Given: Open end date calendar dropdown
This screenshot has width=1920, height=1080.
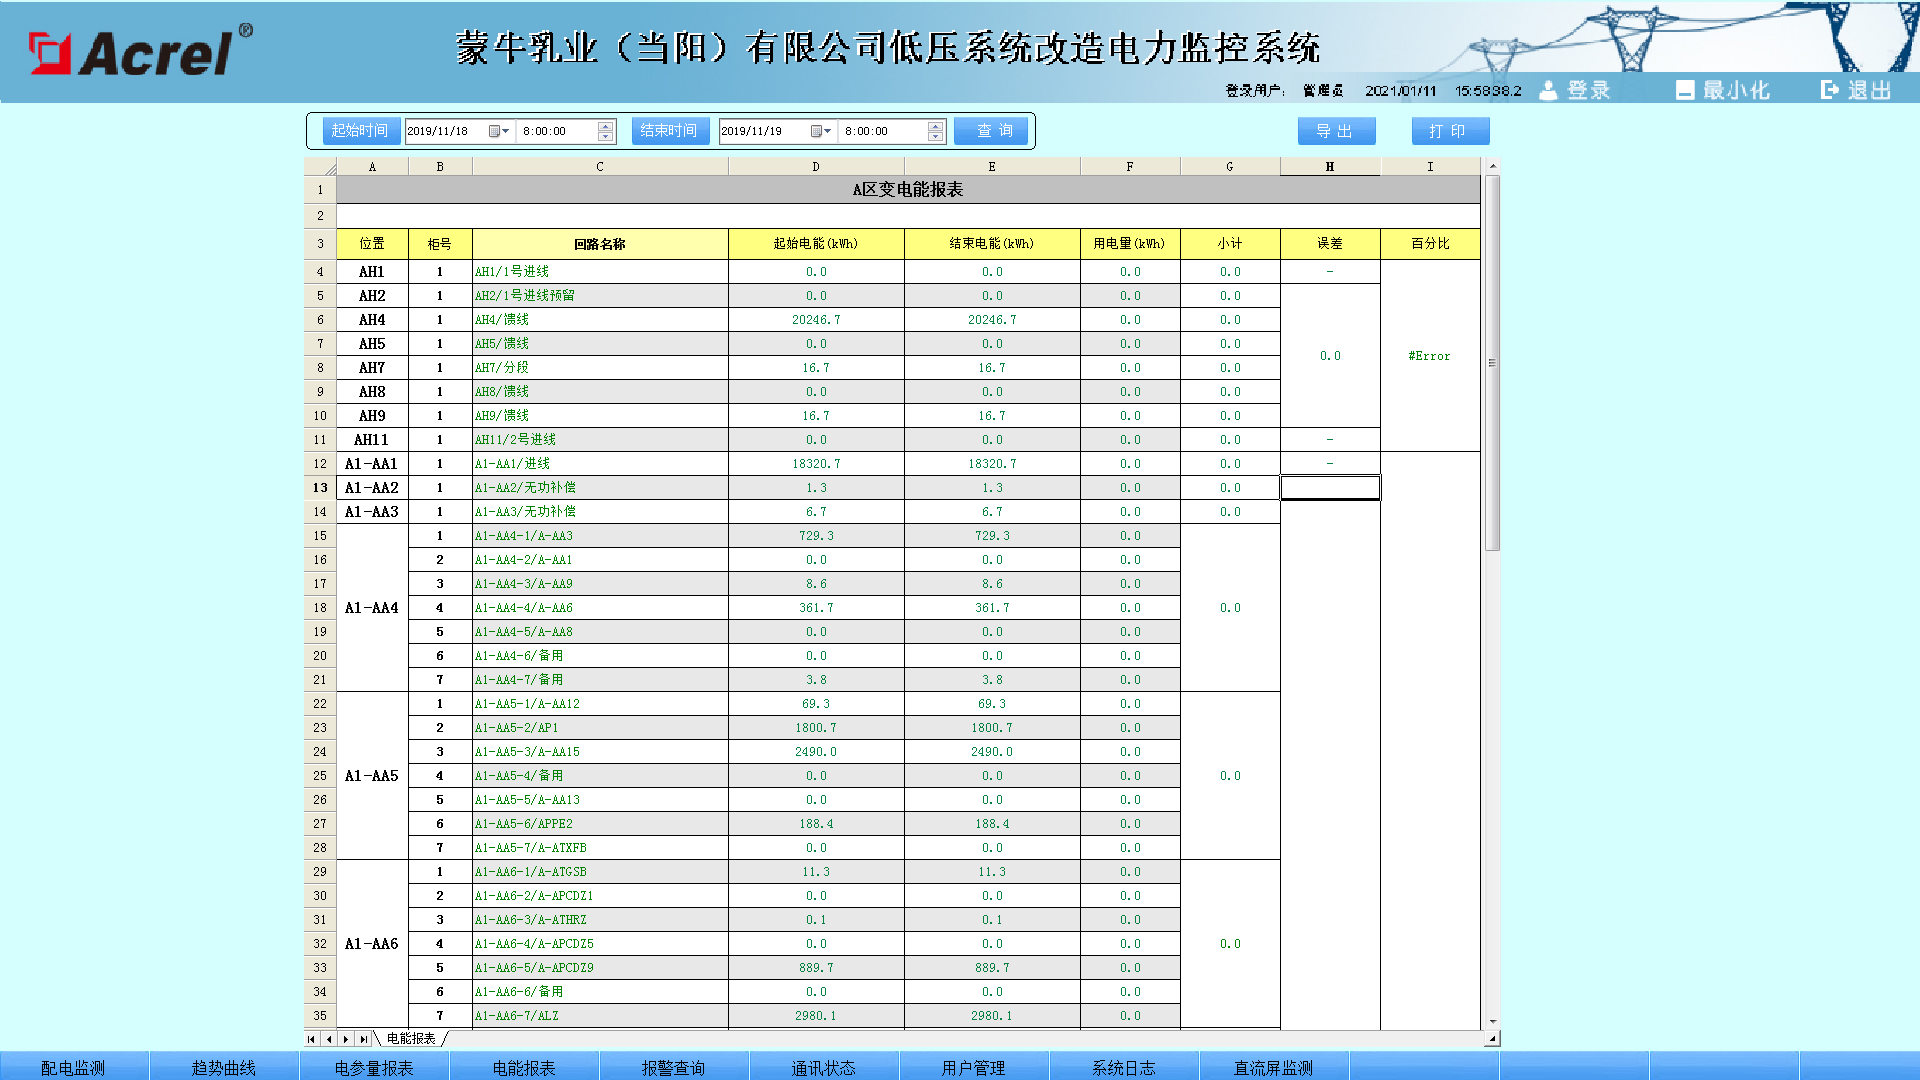Looking at the screenshot, I should pos(821,131).
